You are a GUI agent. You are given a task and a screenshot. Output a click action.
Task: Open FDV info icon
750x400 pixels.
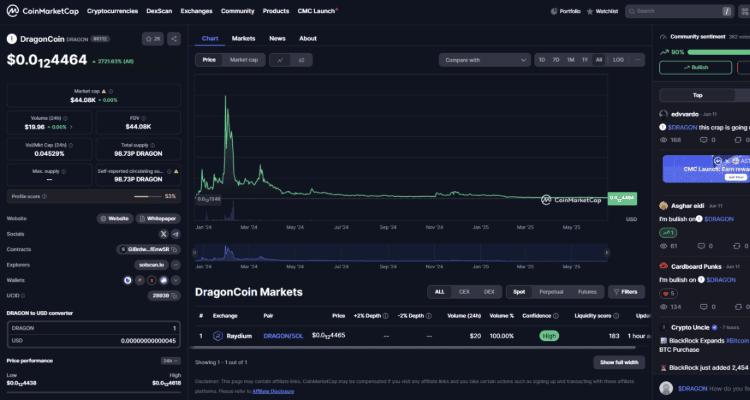coord(144,118)
